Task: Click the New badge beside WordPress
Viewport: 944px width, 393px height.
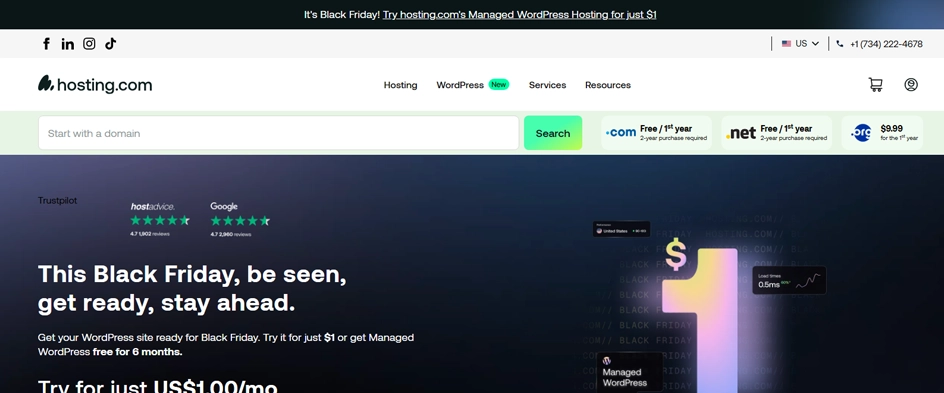Action: (x=498, y=84)
